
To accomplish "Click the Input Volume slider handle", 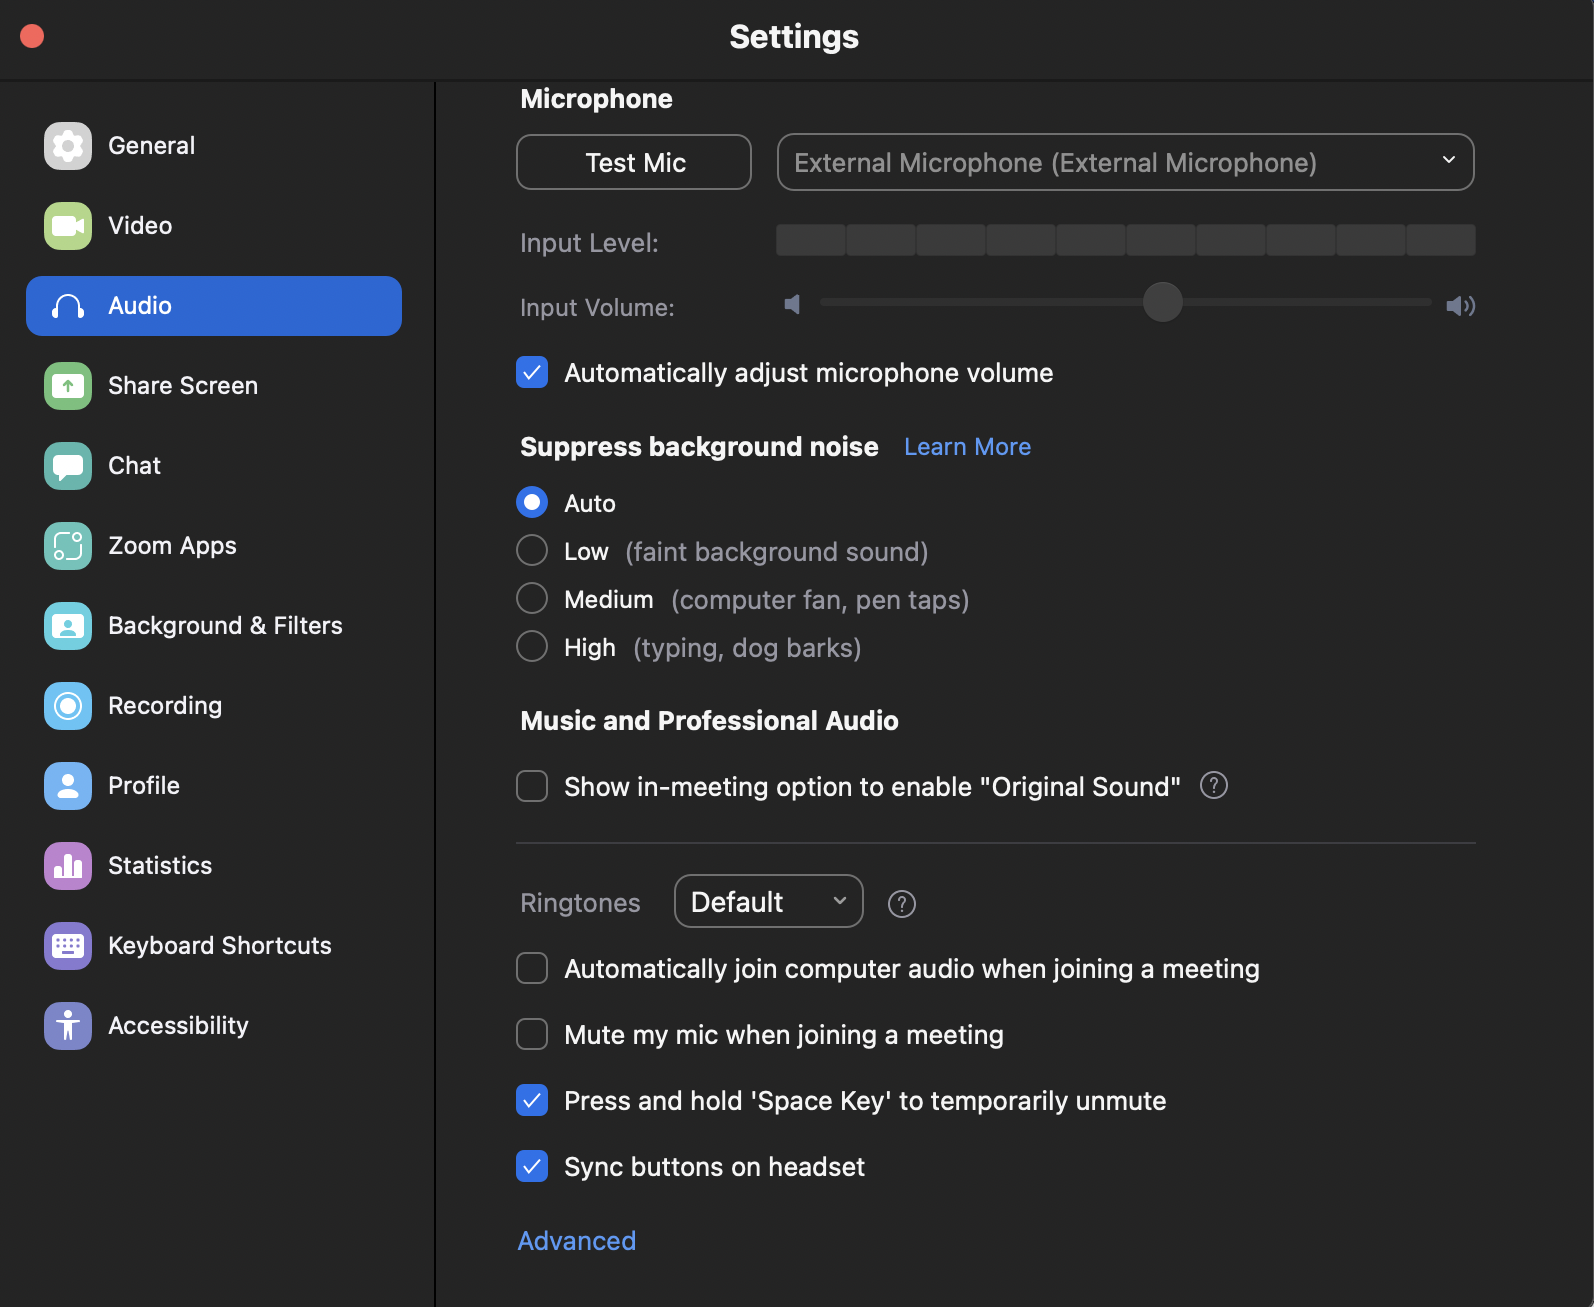I will point(1162,302).
